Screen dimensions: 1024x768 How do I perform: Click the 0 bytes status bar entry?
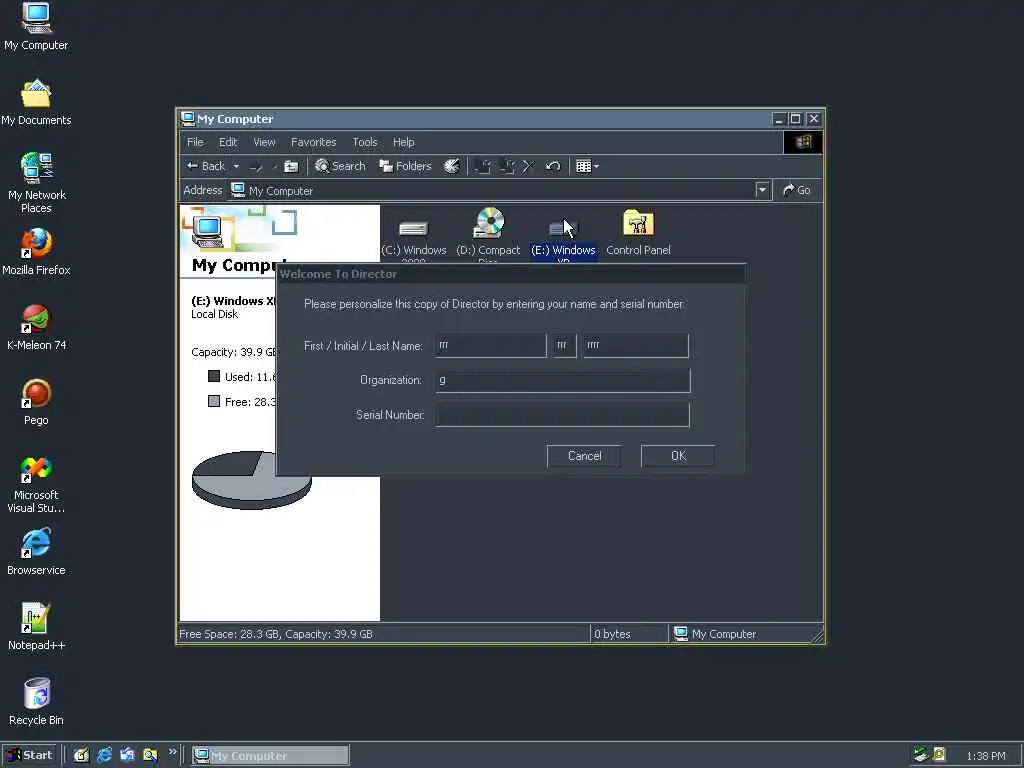coord(612,634)
